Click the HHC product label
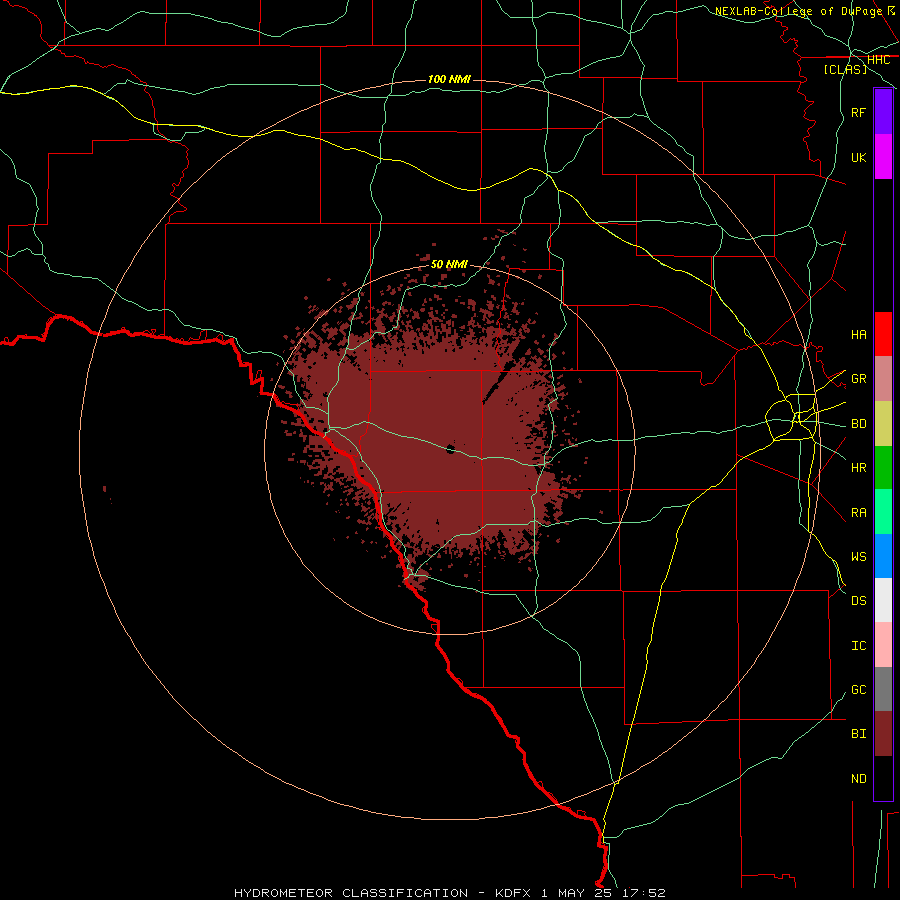This screenshot has width=900, height=900. point(878,60)
